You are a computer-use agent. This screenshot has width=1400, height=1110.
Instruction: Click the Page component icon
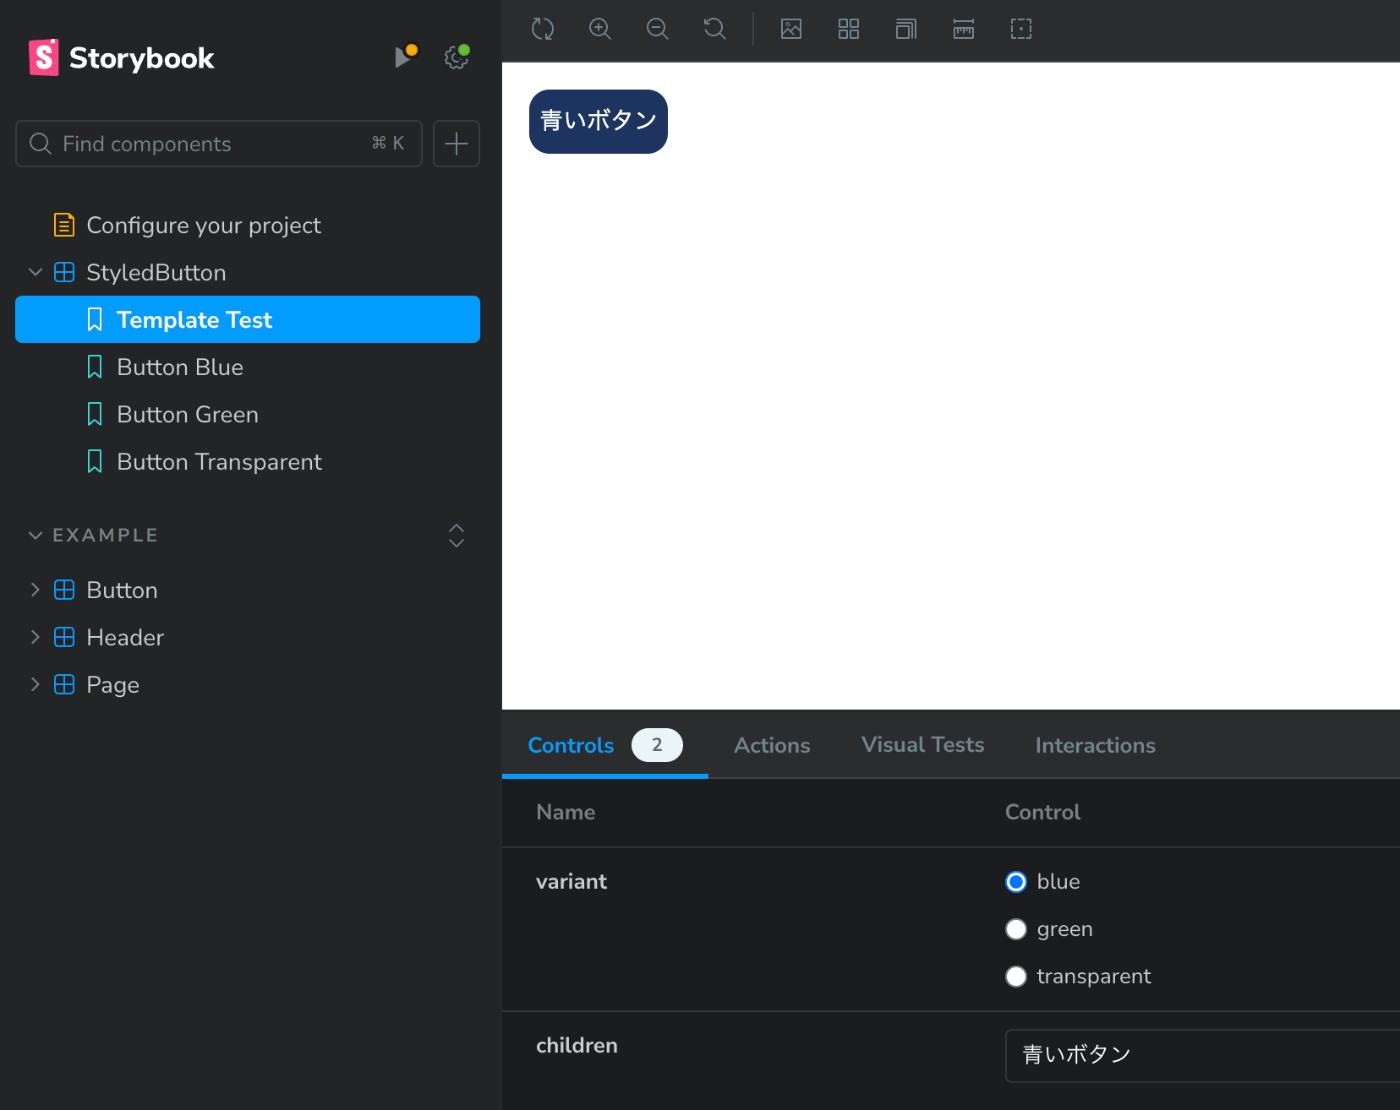64,684
